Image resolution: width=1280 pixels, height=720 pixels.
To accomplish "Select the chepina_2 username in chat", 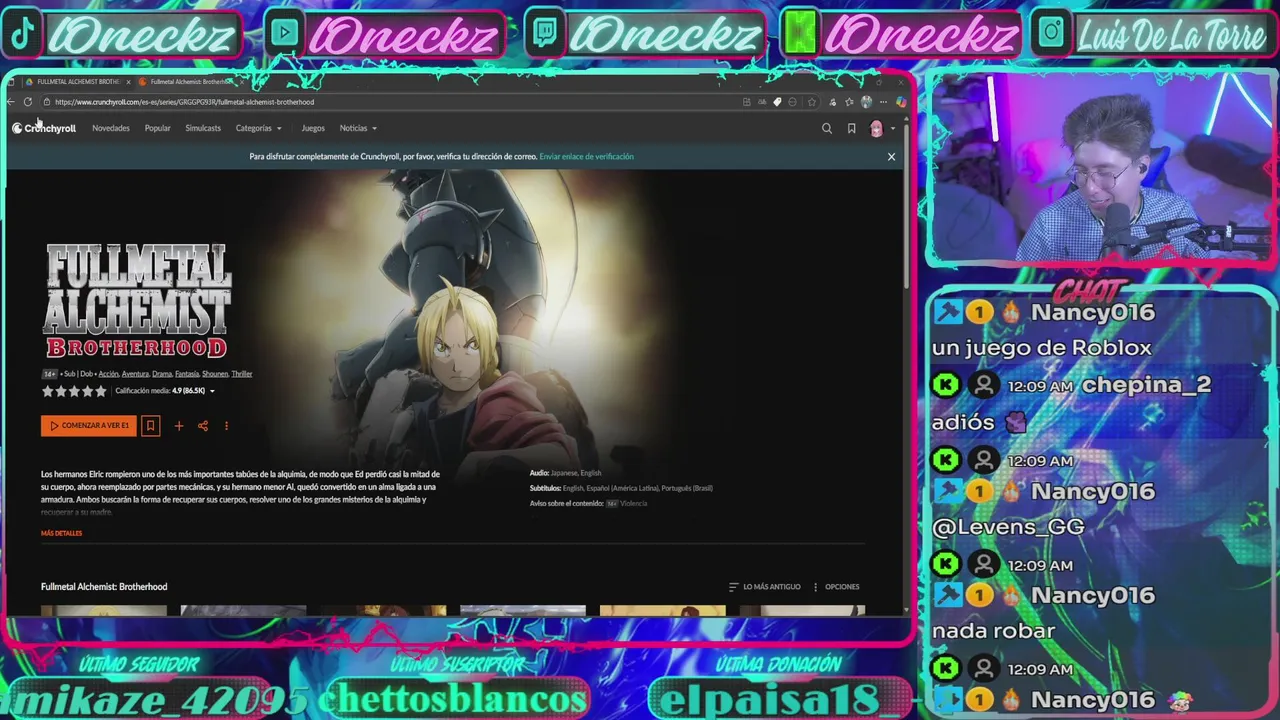I will 1146,385.
